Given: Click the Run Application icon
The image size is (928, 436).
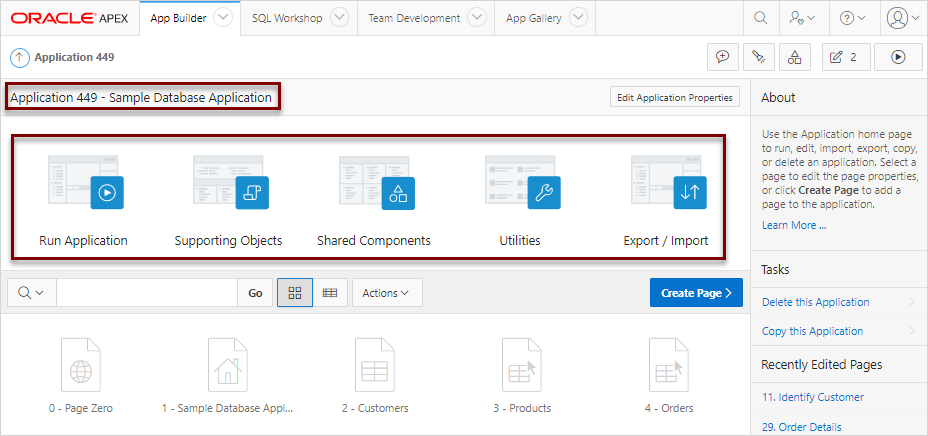Looking at the screenshot, I should coord(85,182).
